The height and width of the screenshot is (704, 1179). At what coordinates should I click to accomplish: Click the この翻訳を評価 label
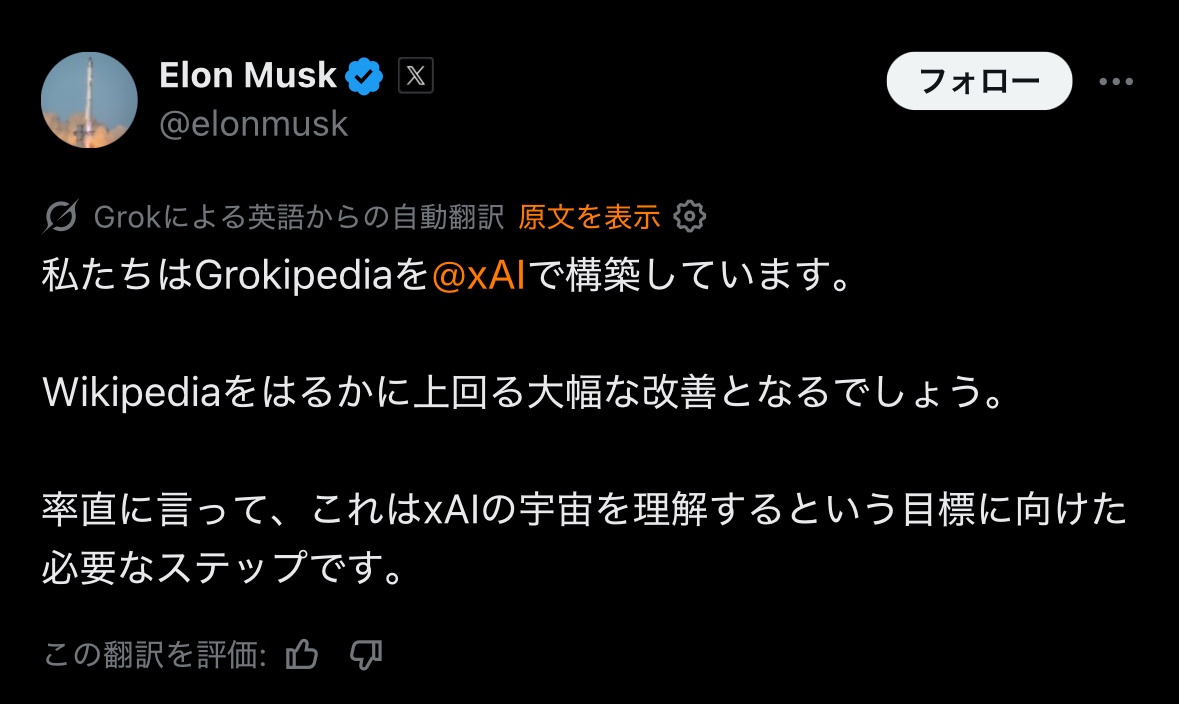tap(155, 655)
